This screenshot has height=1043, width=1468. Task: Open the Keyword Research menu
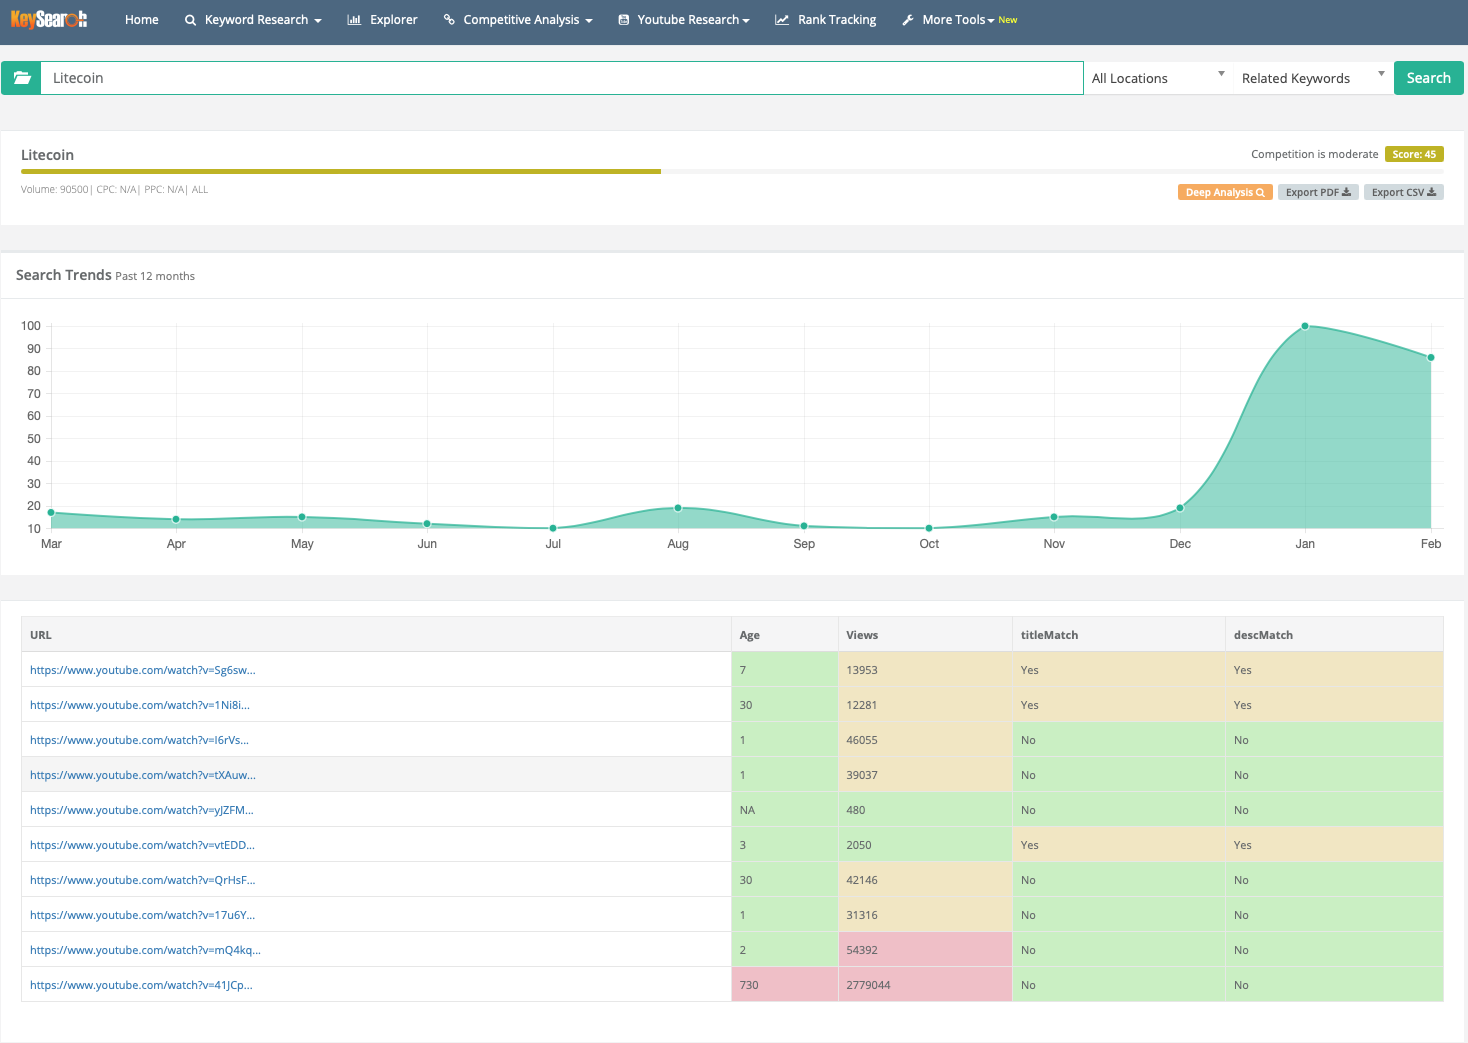pyautogui.click(x=253, y=20)
